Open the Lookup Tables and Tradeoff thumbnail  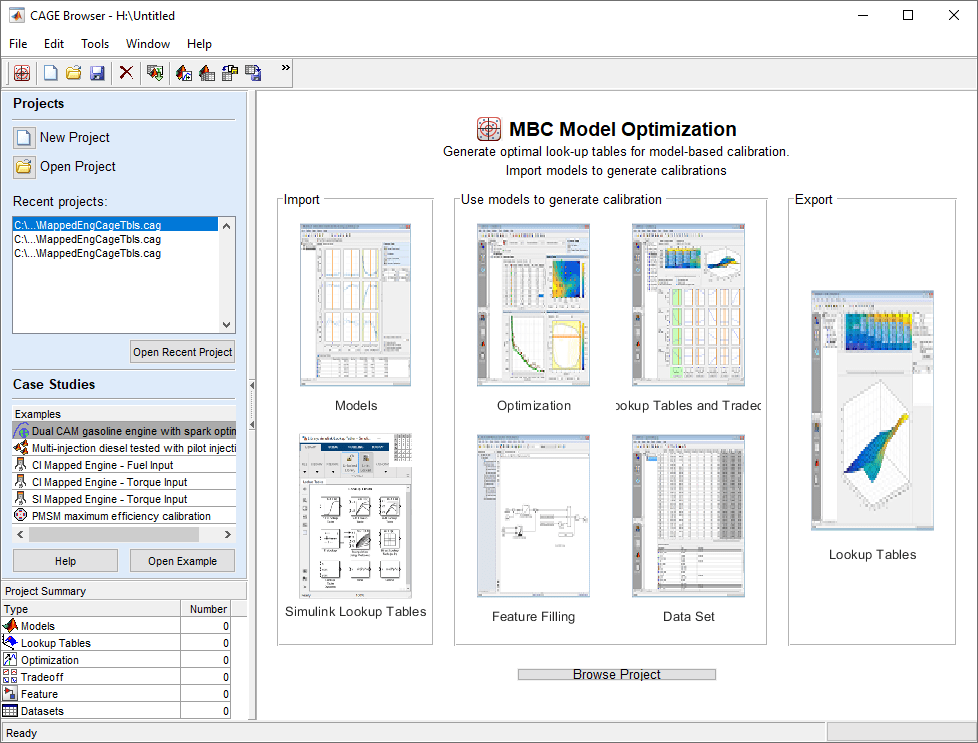688,304
